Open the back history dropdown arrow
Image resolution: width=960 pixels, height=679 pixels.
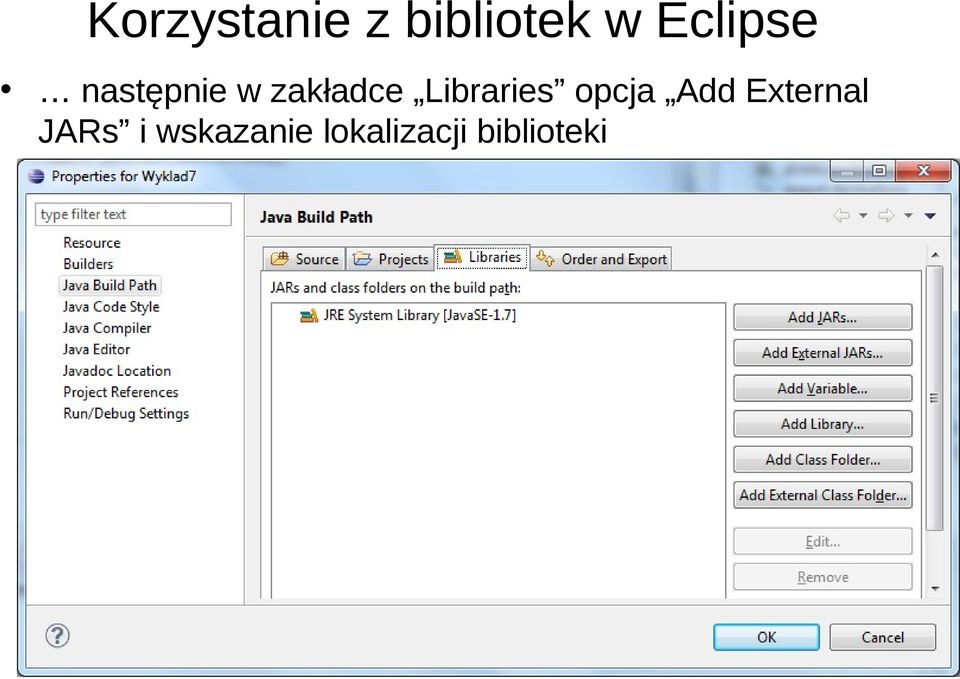863,216
